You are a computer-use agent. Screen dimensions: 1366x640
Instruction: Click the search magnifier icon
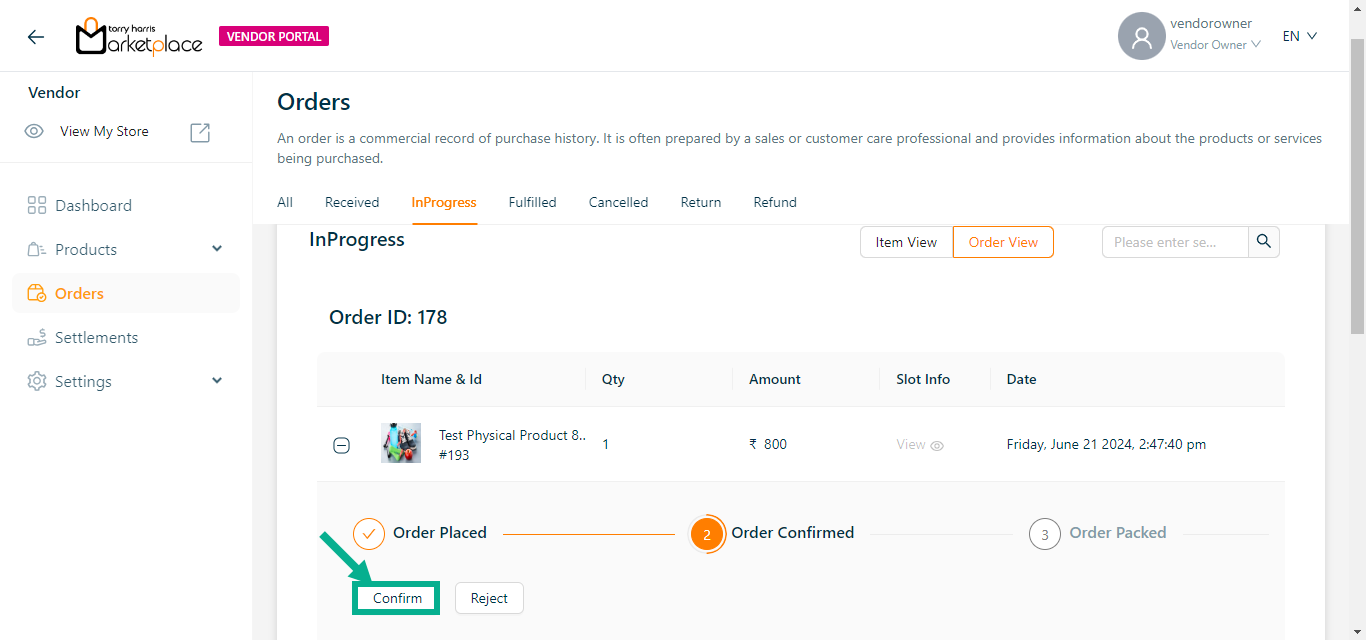click(x=1264, y=242)
